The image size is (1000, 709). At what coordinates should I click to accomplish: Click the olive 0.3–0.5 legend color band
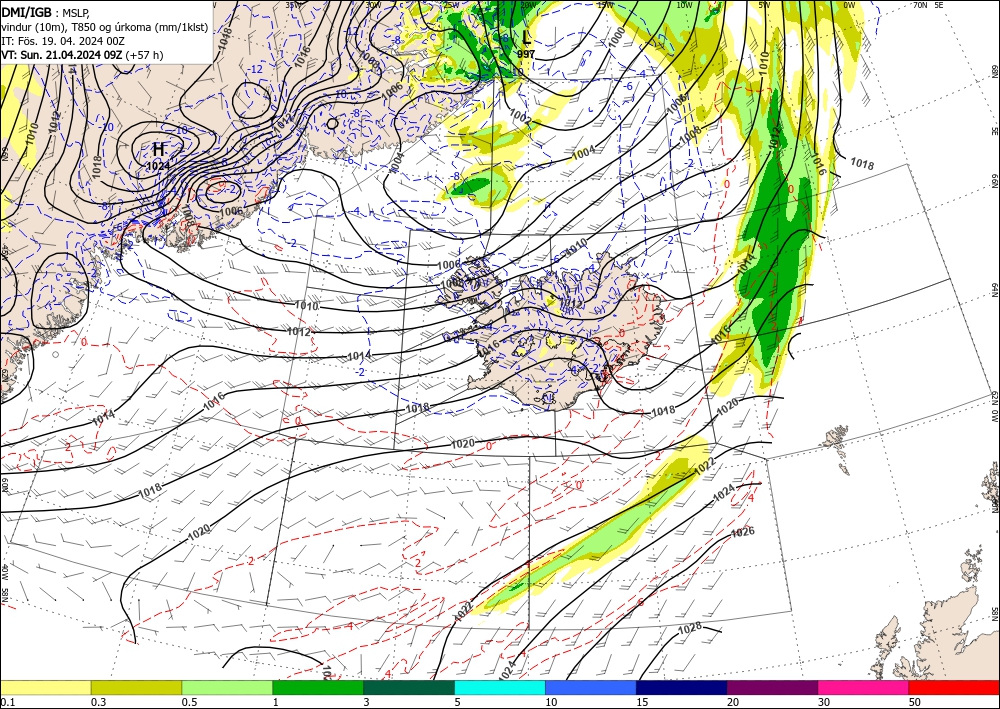pyautogui.click(x=136, y=687)
